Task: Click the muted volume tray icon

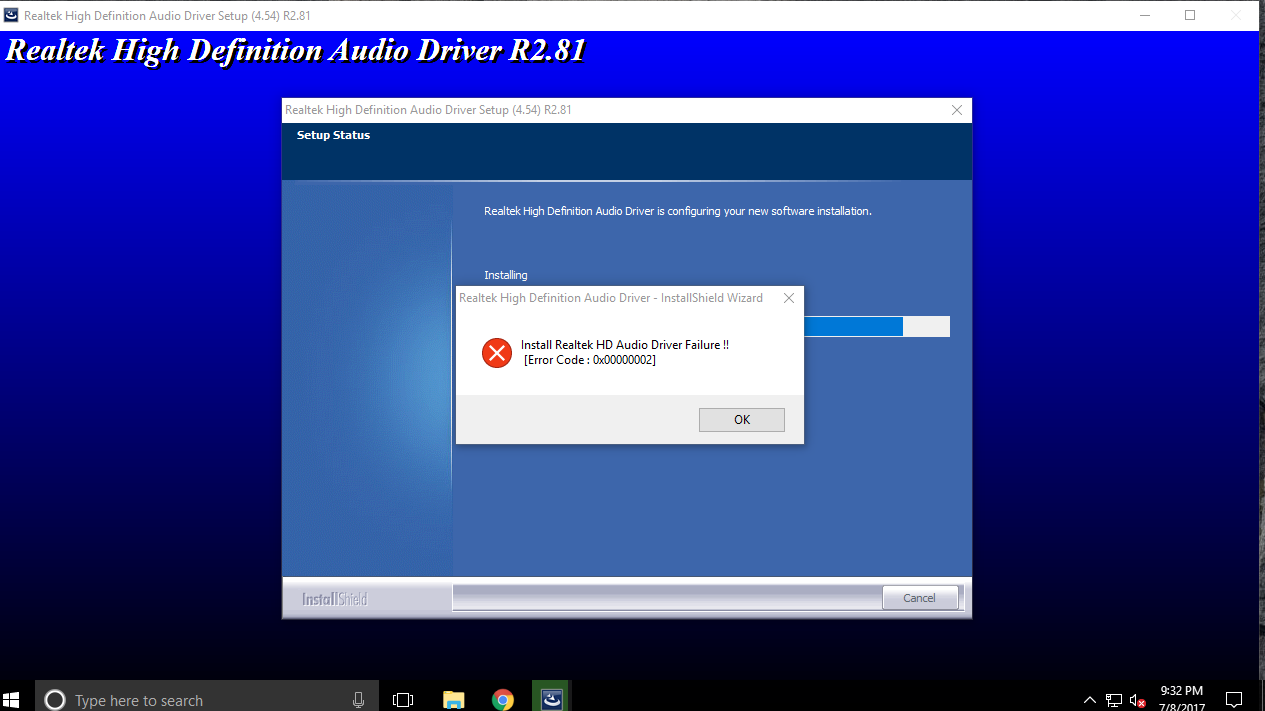Action: coord(1137,700)
